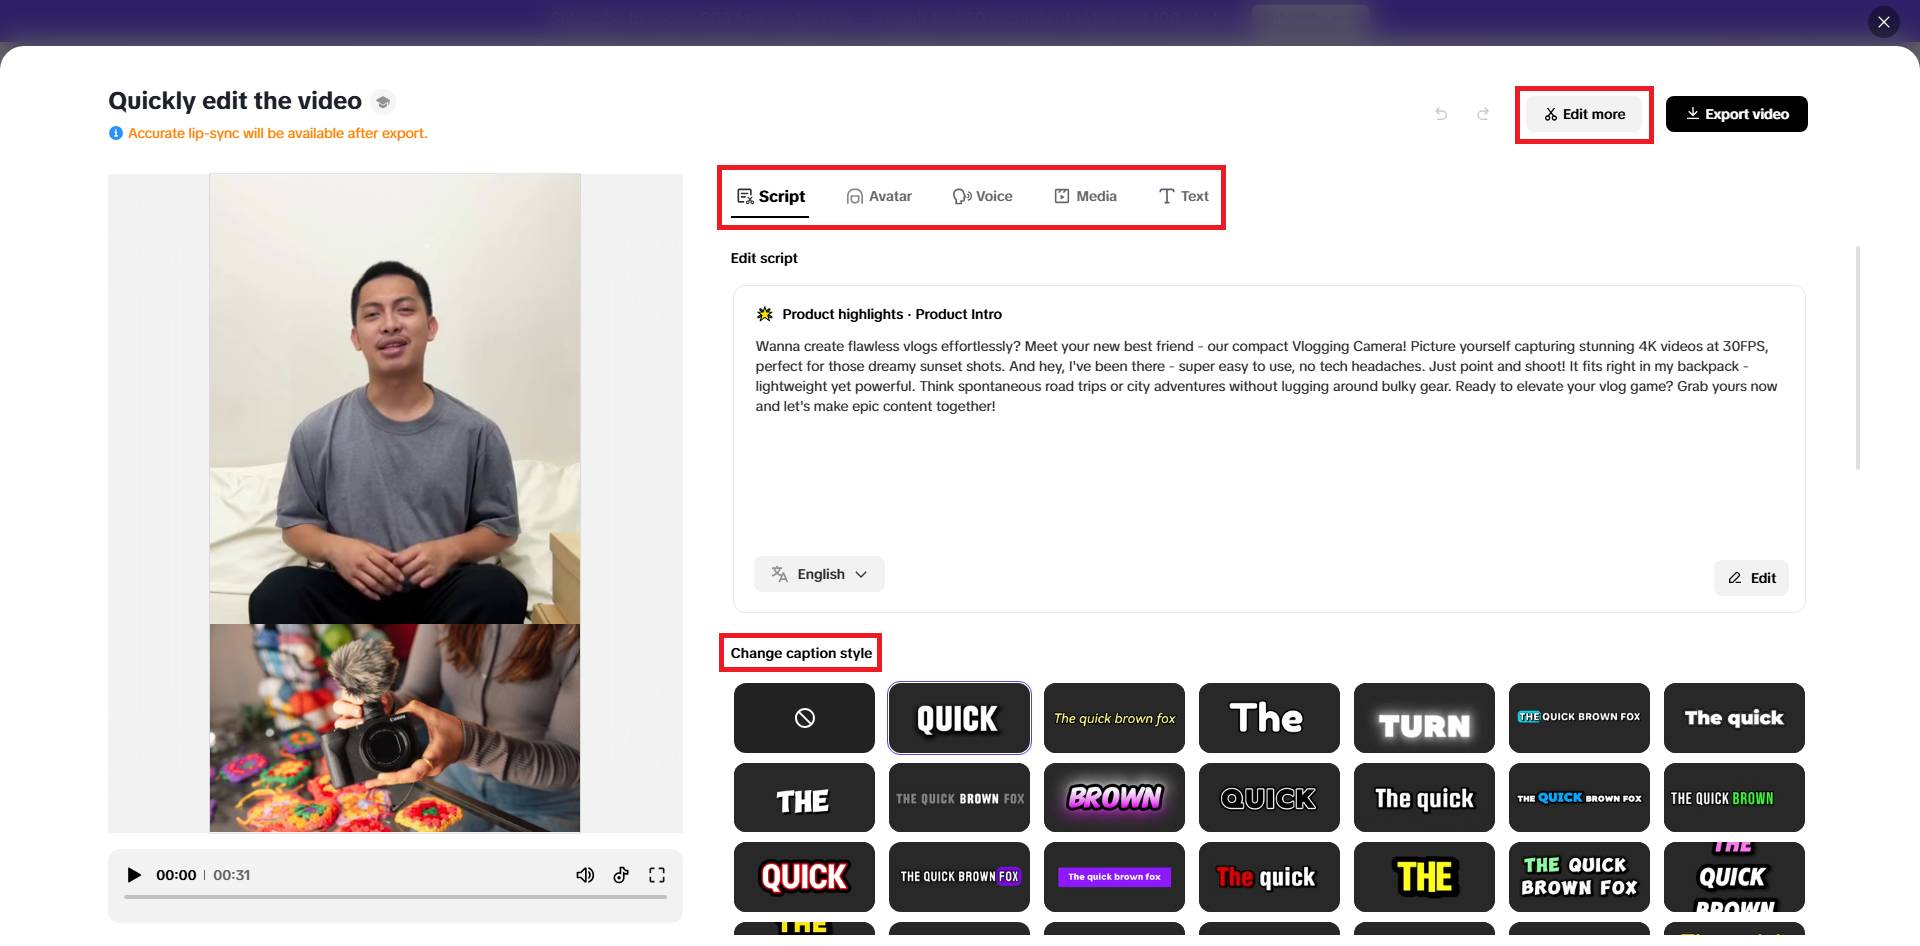Image resolution: width=1920 pixels, height=946 pixels.
Task: Select the white bold QUICK caption style
Action: (959, 718)
